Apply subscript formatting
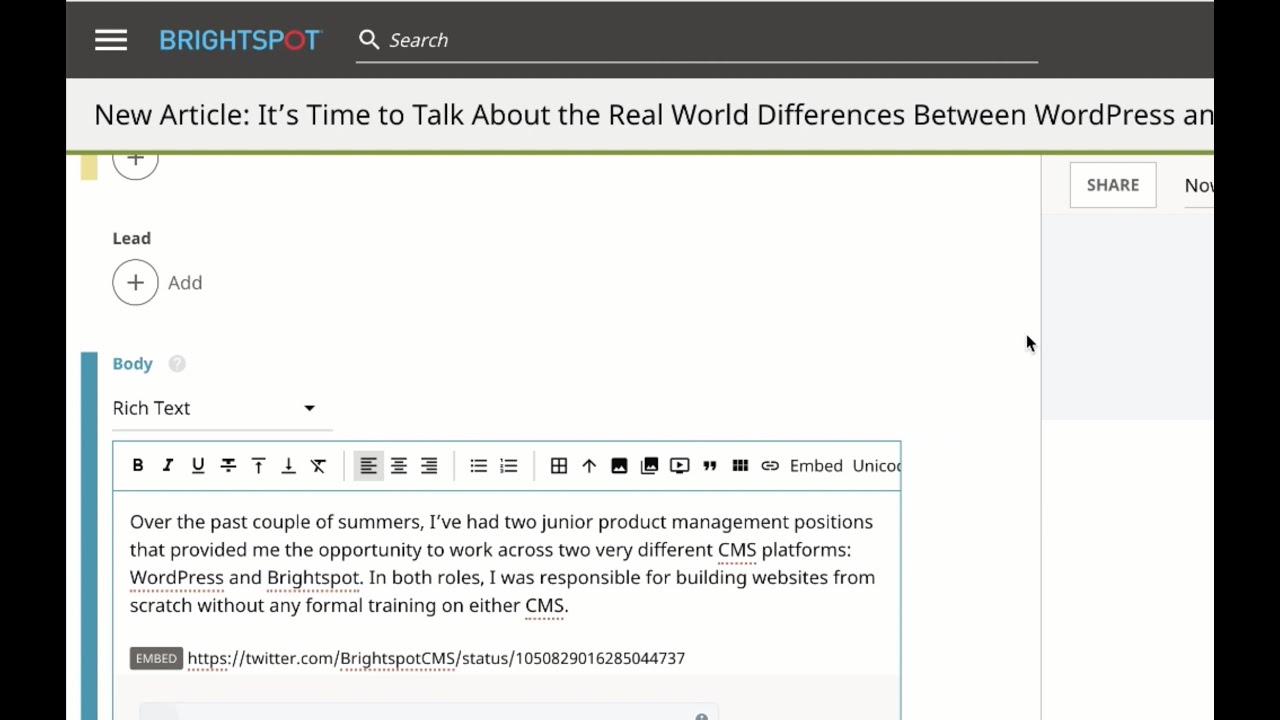 pos(288,466)
